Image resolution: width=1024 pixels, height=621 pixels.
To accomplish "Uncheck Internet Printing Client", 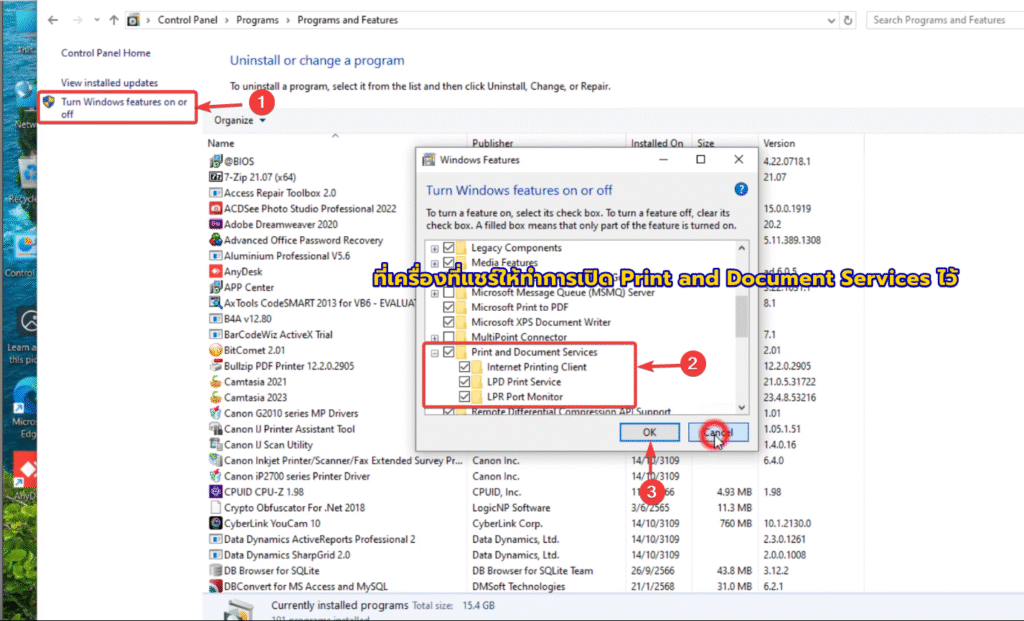I will [464, 367].
